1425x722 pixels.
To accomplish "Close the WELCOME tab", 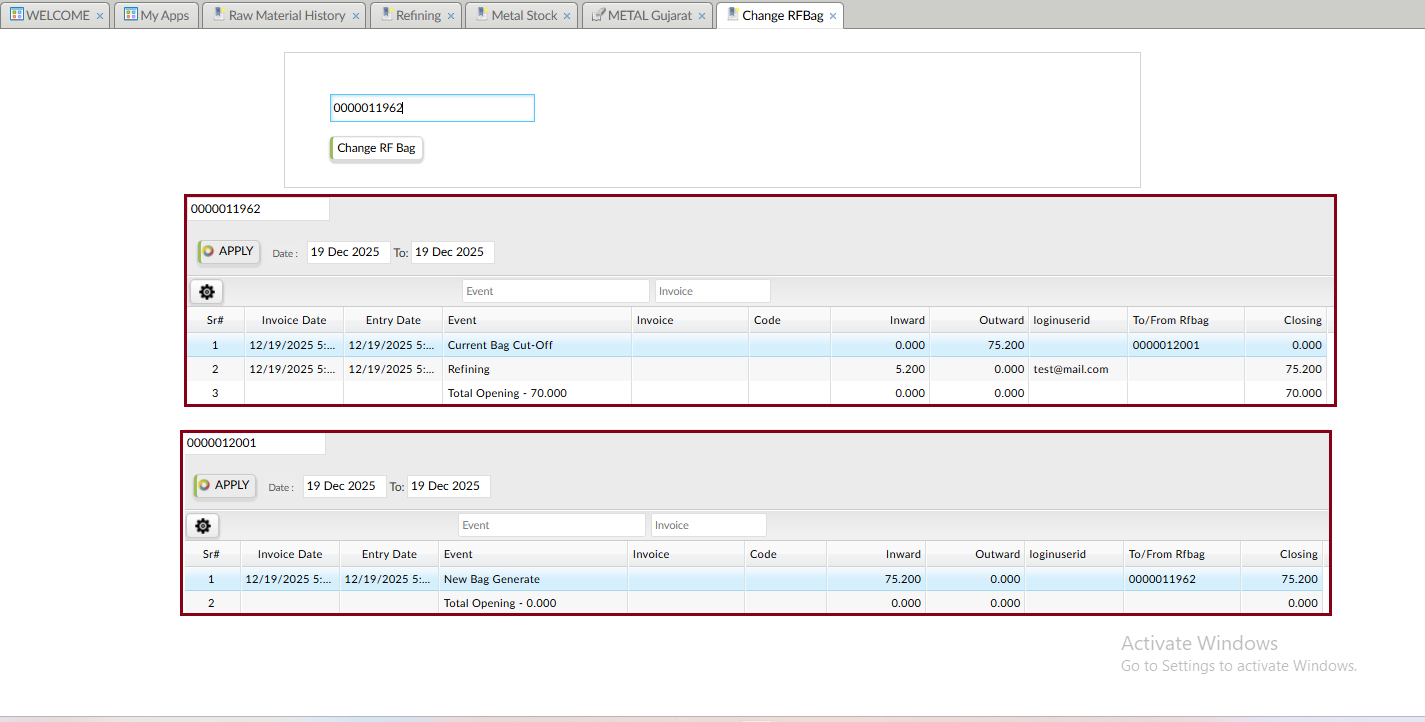I will tap(100, 16).
